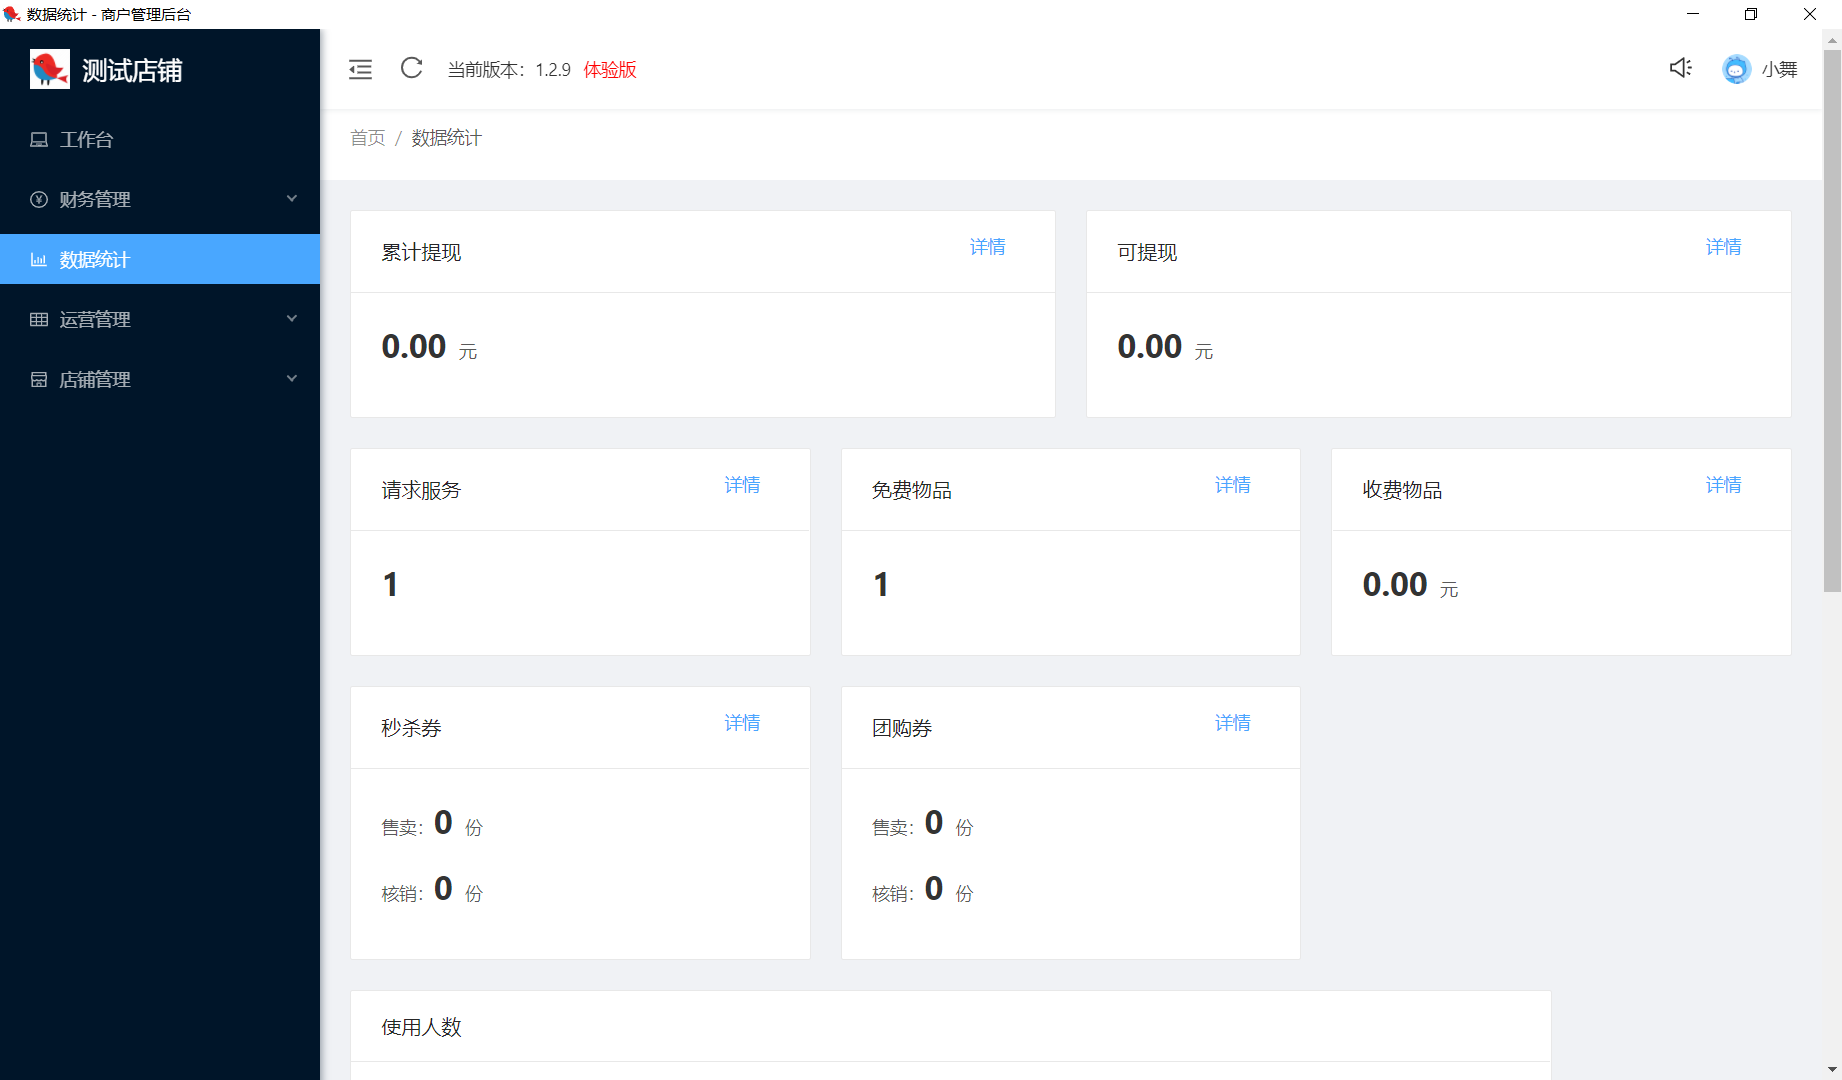Click the 工作台 laptop icon in the sidebar
1842x1080 pixels.
point(39,140)
